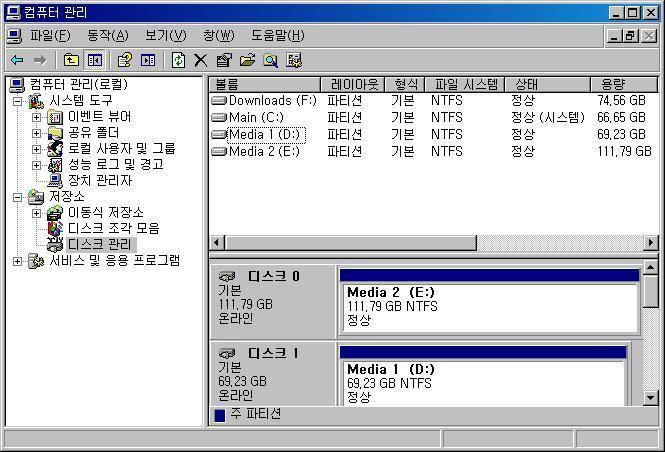Screen dimensions: 665x452
Task: Sort by the 상태 column header
Action: coord(548,84)
